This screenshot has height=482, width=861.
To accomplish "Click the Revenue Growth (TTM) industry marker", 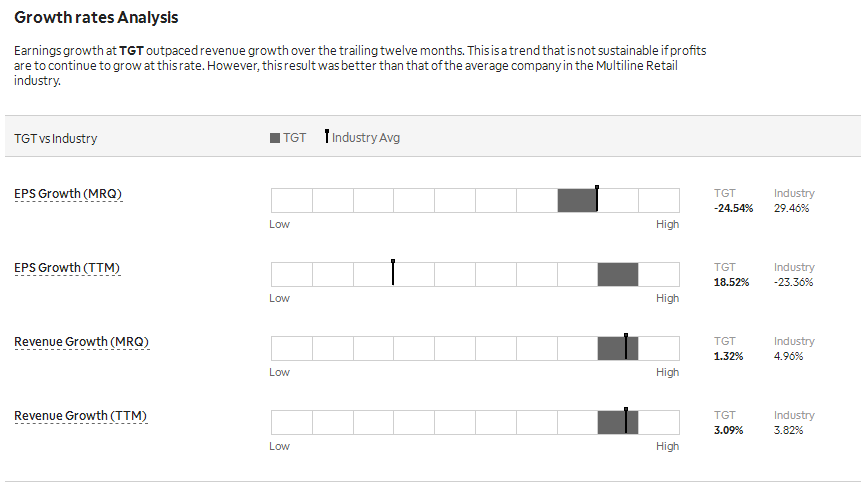I will [626, 421].
